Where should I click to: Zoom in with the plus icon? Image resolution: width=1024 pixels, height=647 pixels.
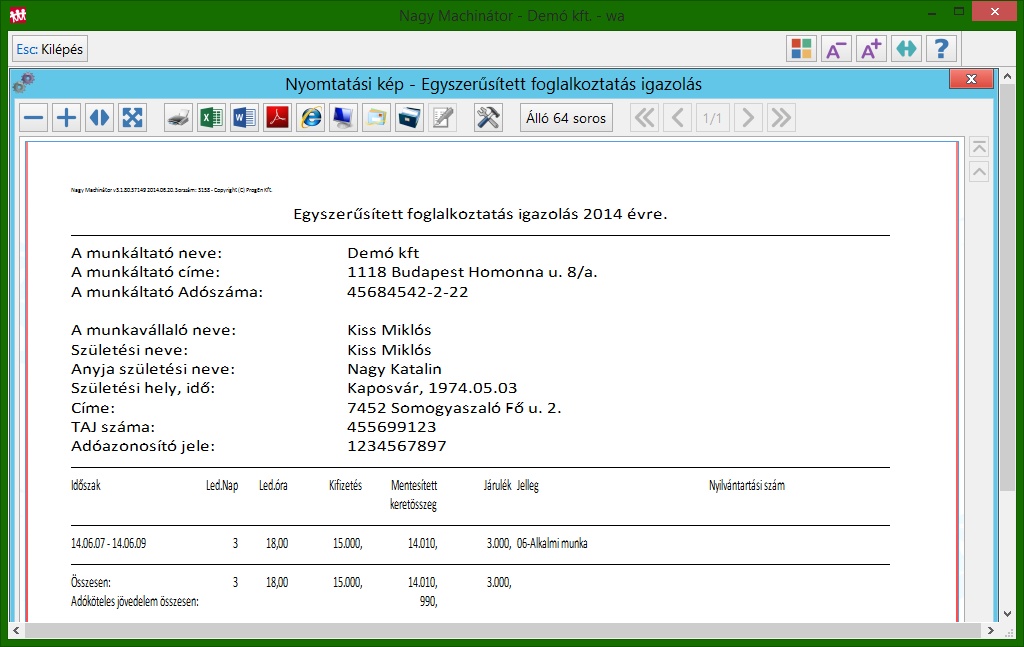click(x=66, y=118)
